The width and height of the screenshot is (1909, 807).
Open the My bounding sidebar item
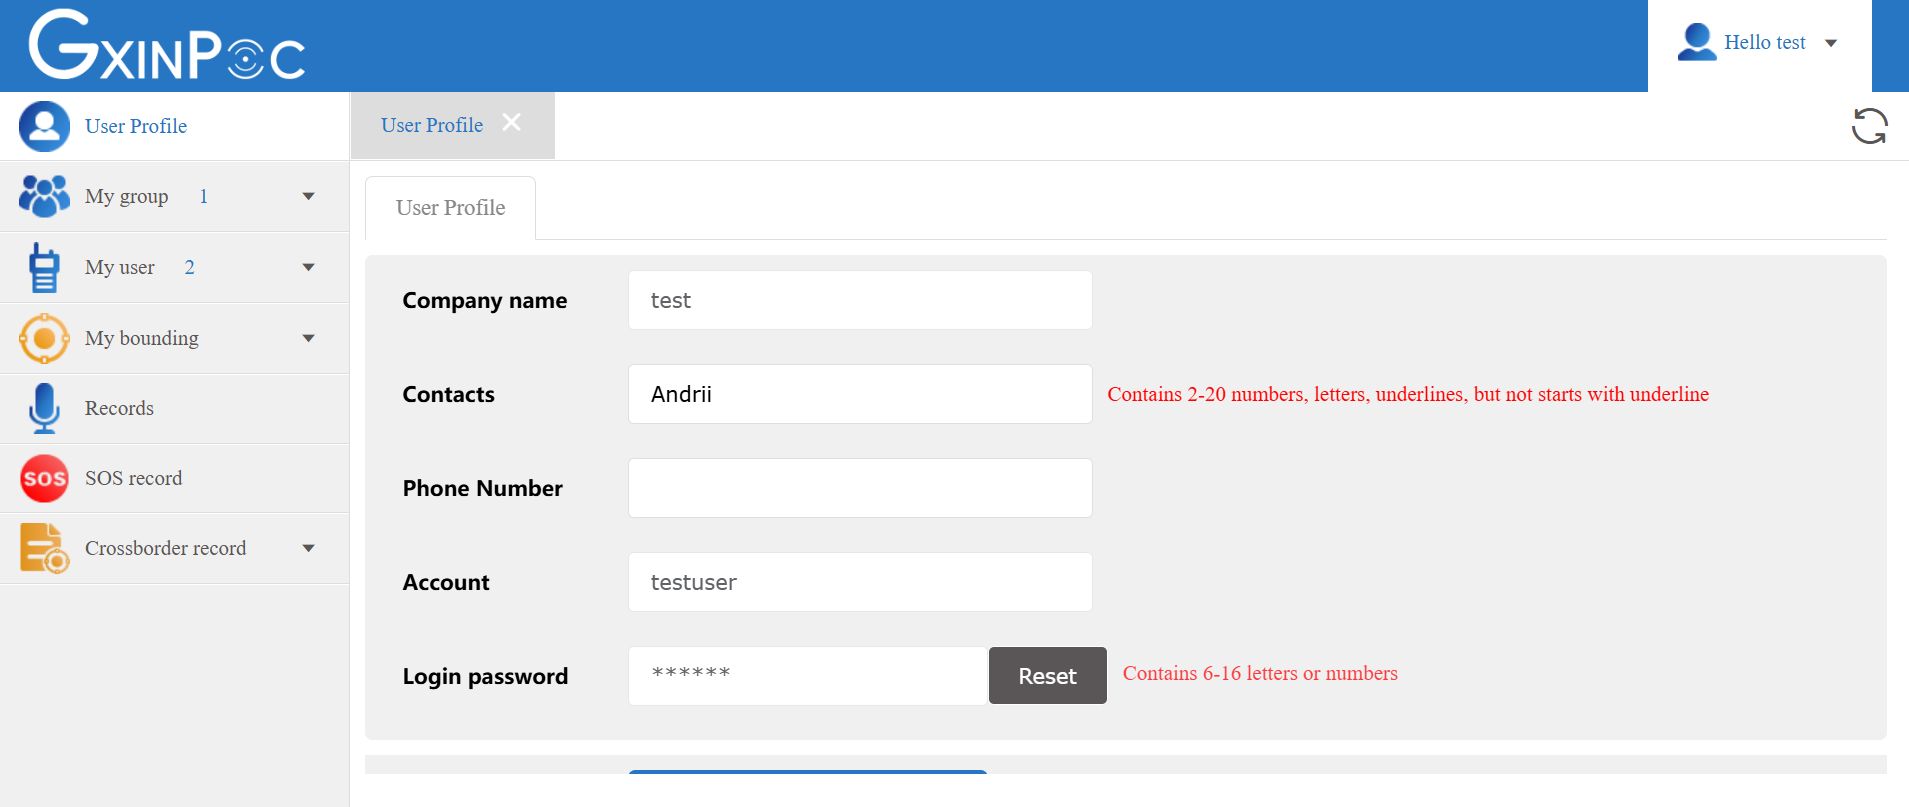(x=174, y=339)
